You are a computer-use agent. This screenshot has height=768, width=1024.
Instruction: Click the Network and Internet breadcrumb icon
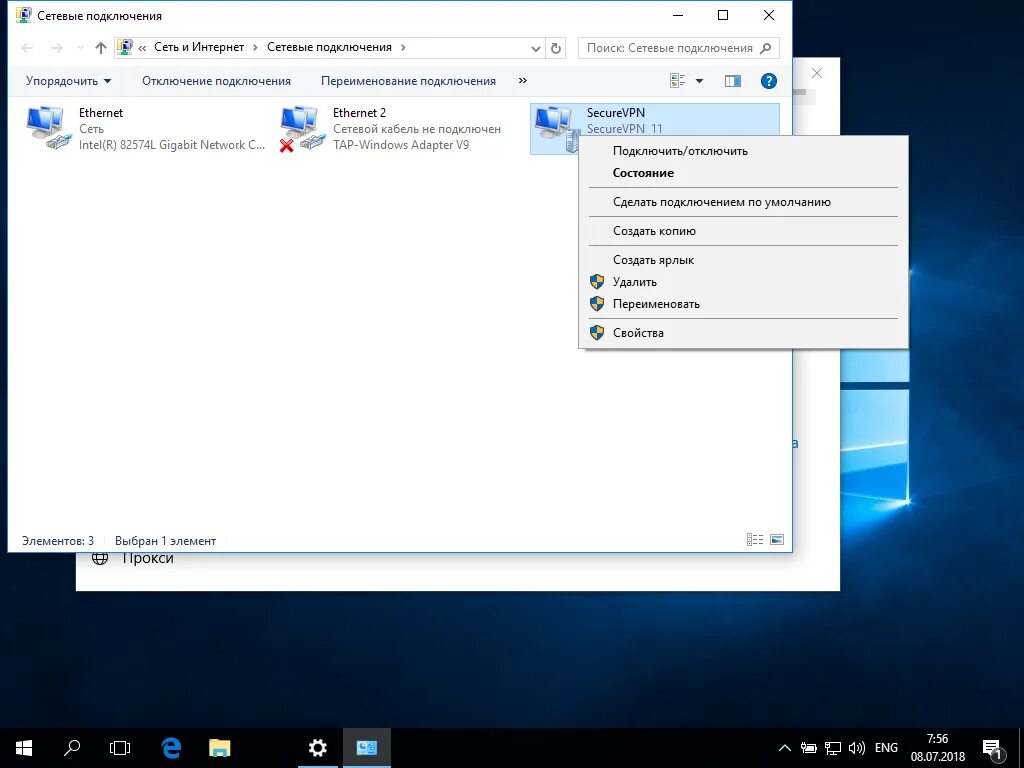pyautogui.click(x=125, y=46)
